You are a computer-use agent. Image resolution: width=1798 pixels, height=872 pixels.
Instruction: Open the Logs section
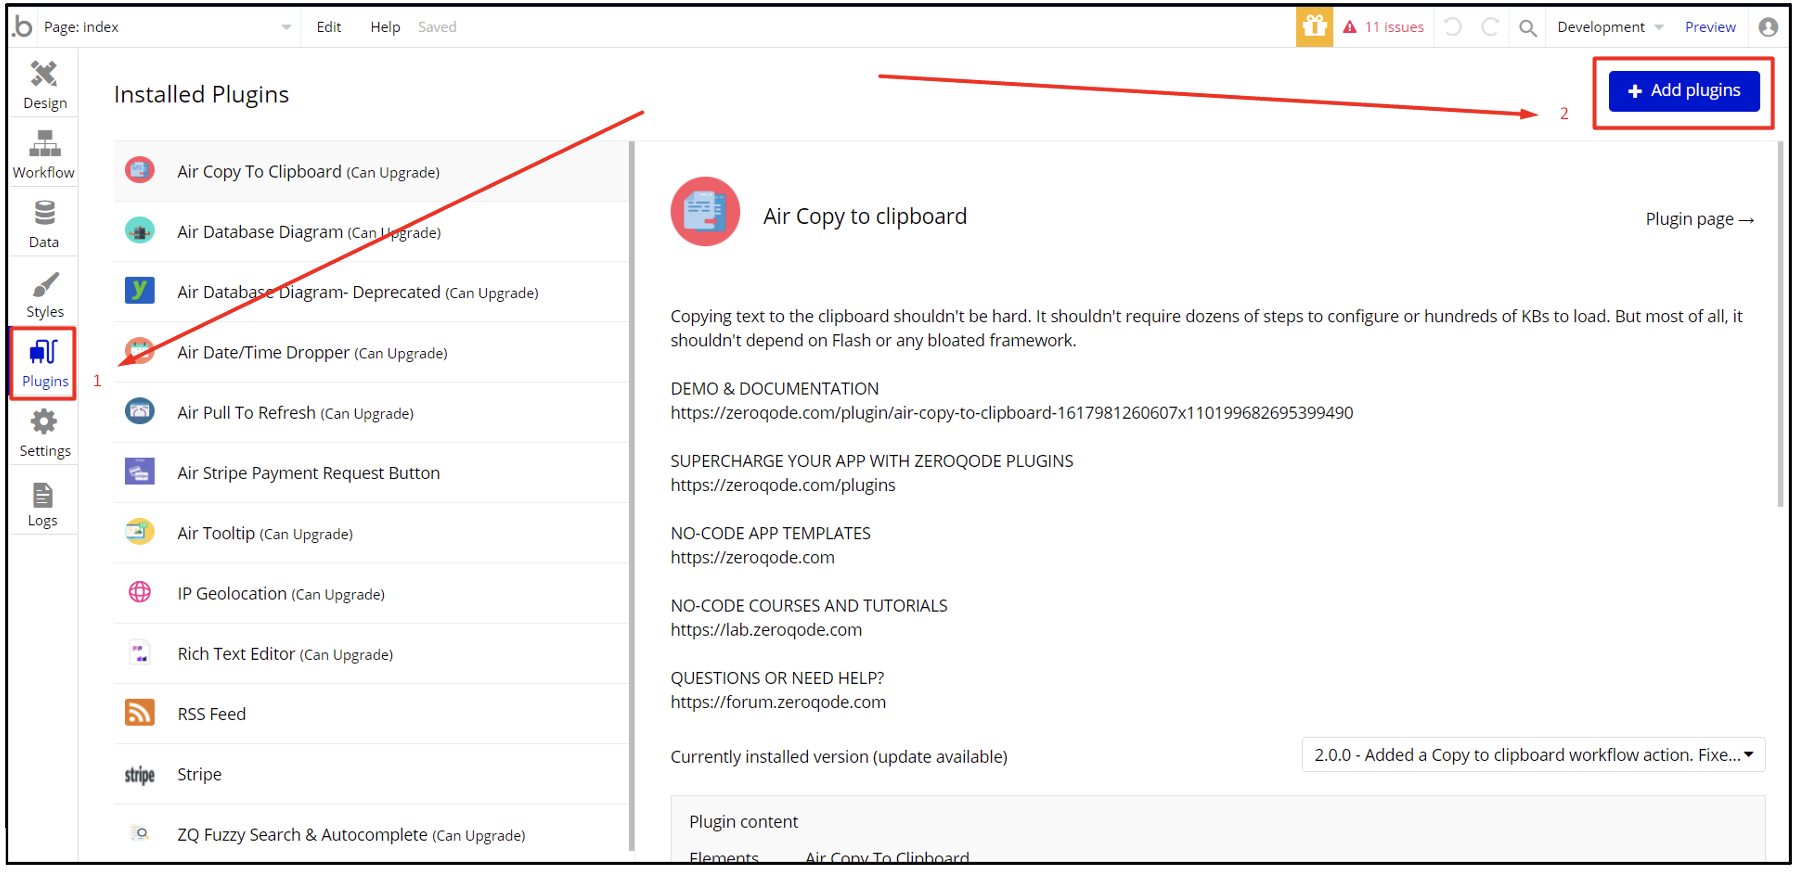(44, 503)
